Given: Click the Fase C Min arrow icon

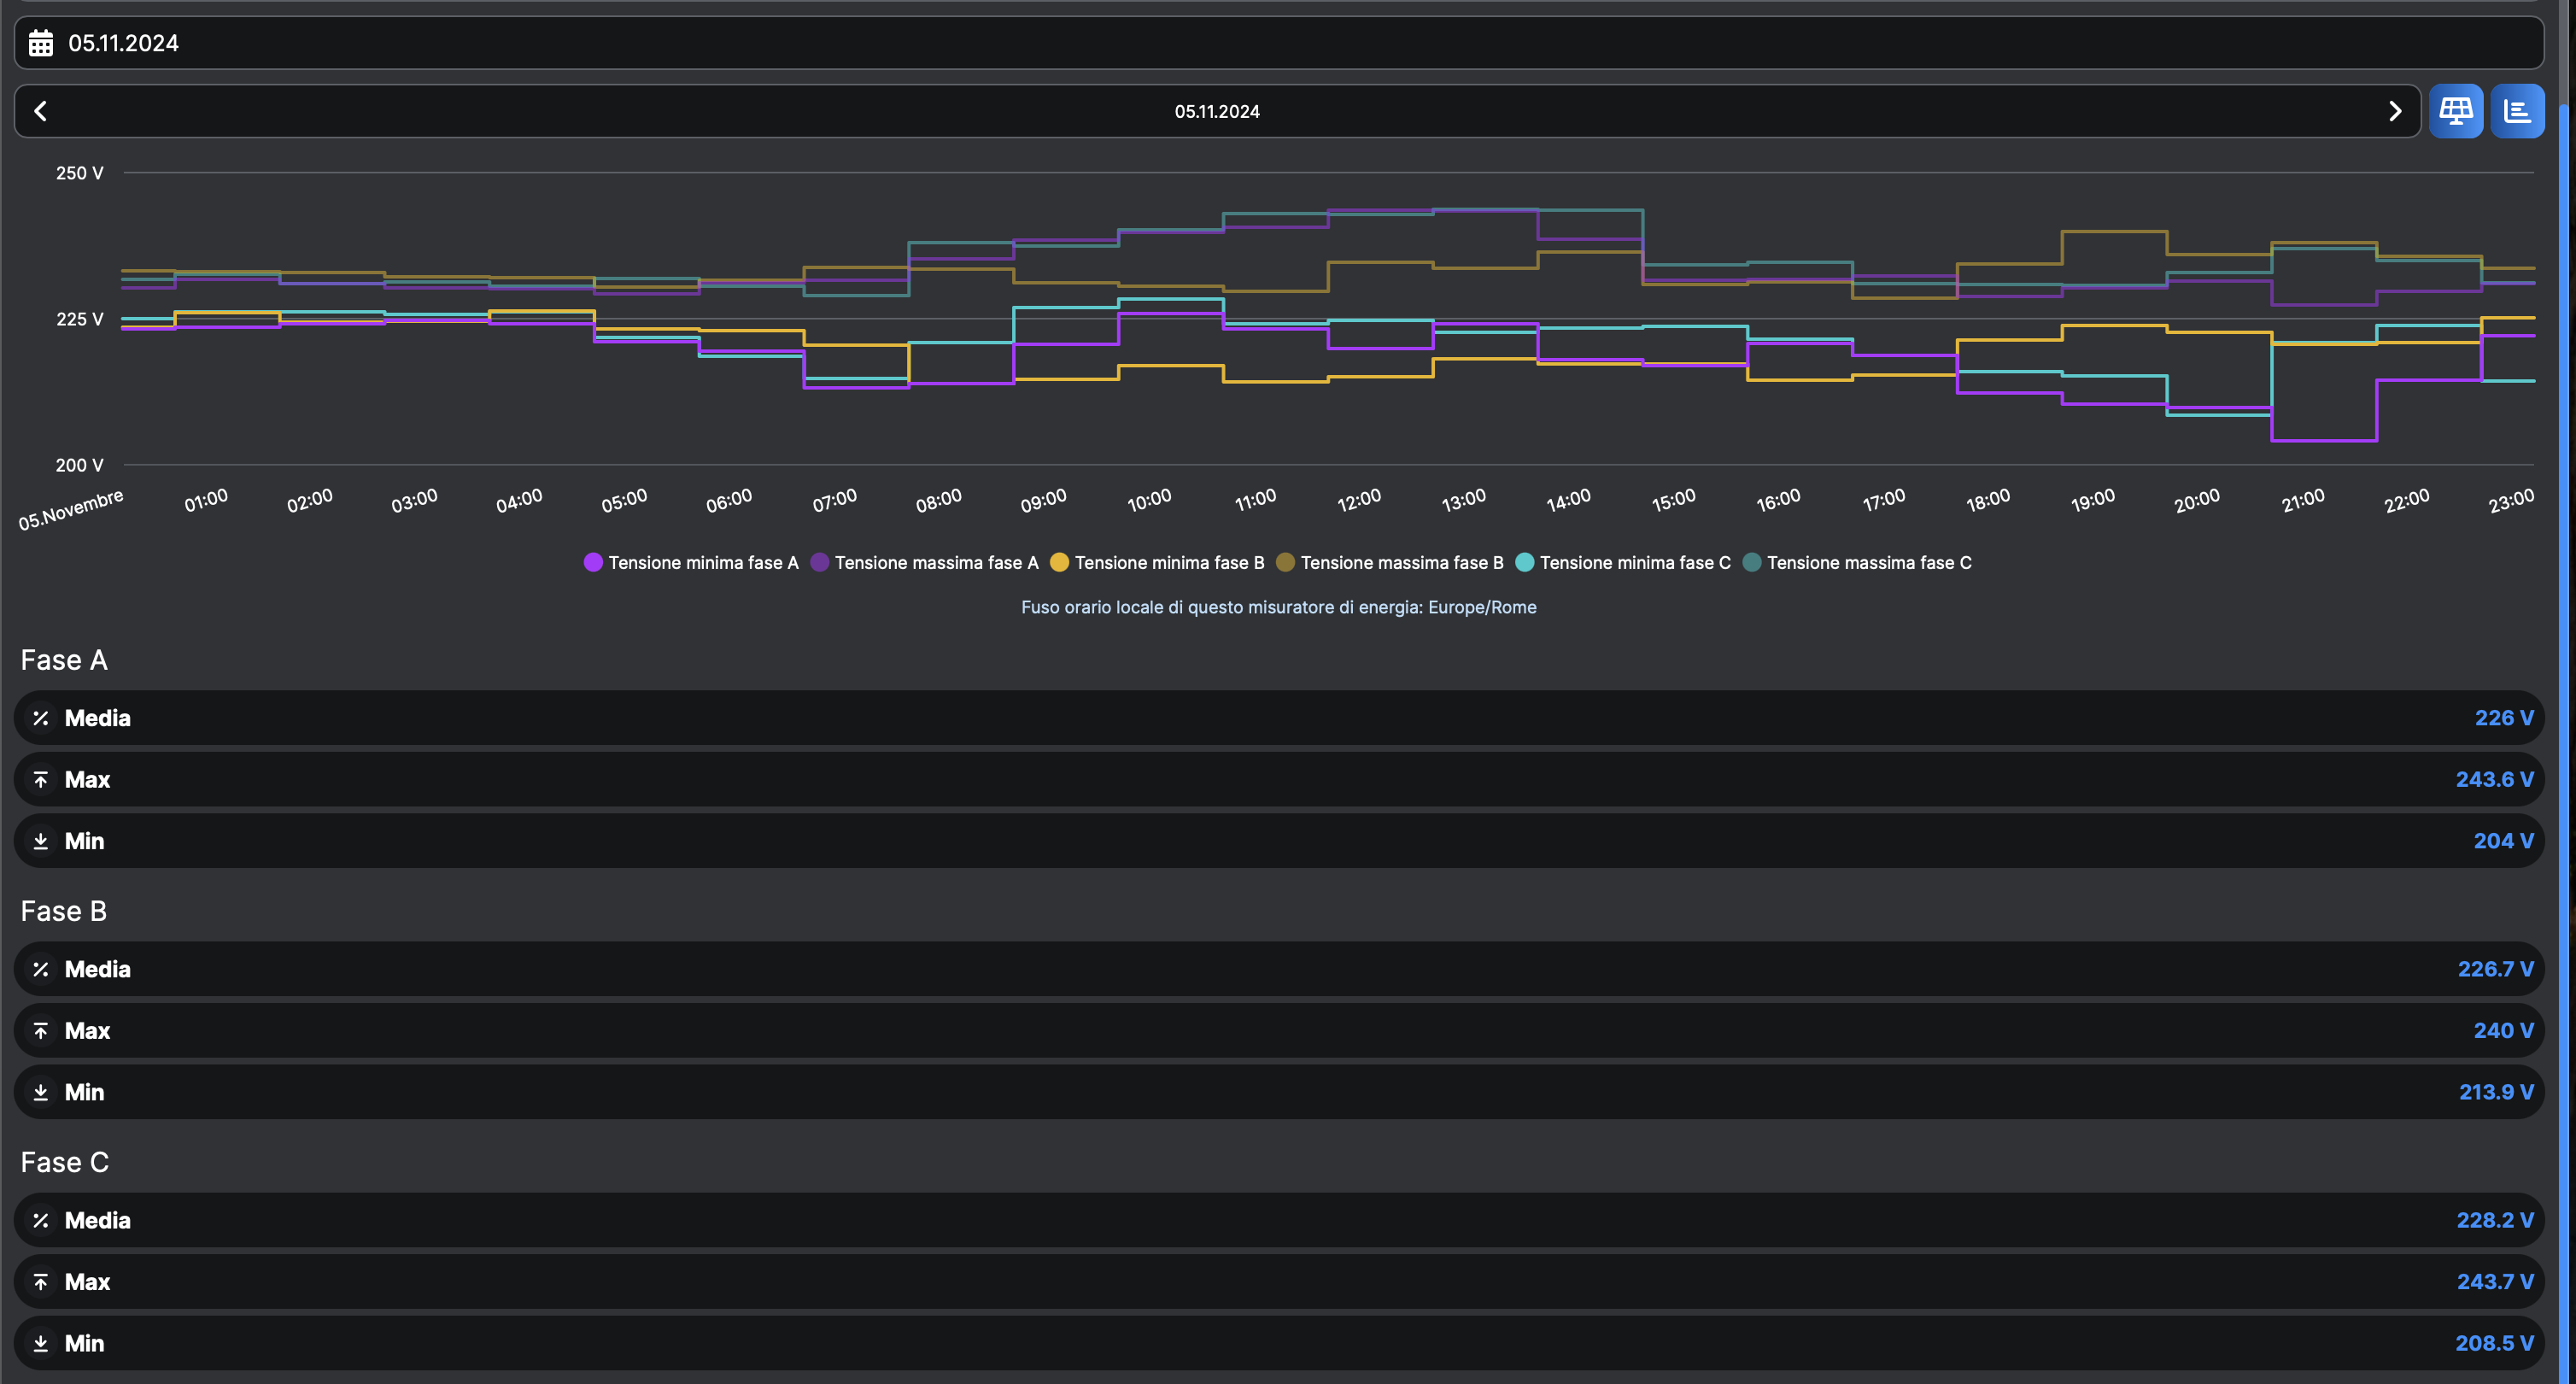Looking at the screenshot, I should (41, 1343).
